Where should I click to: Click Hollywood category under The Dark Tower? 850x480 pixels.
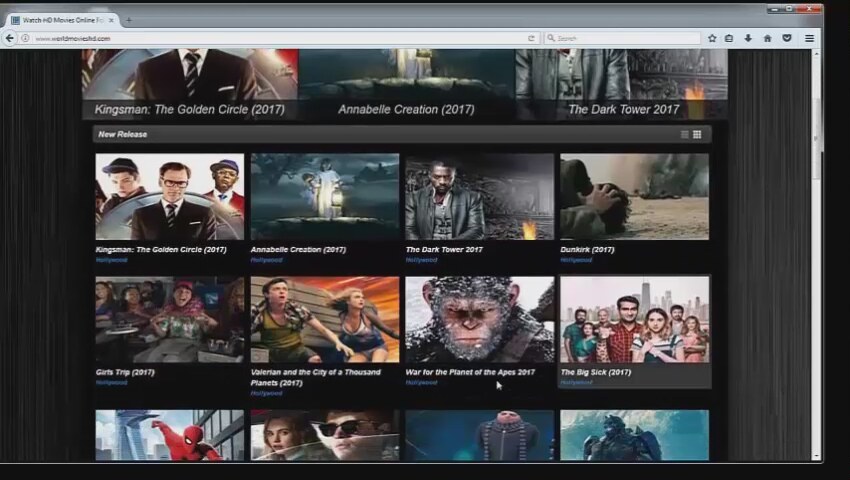coord(421,260)
